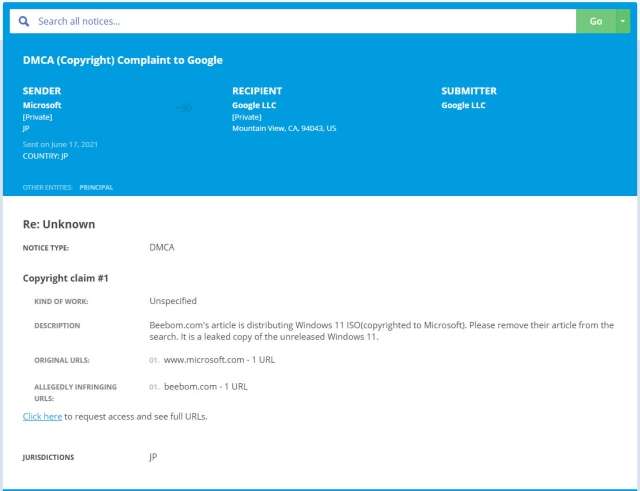
Task: Click the Beebom.com description text
Action: click(x=382, y=331)
